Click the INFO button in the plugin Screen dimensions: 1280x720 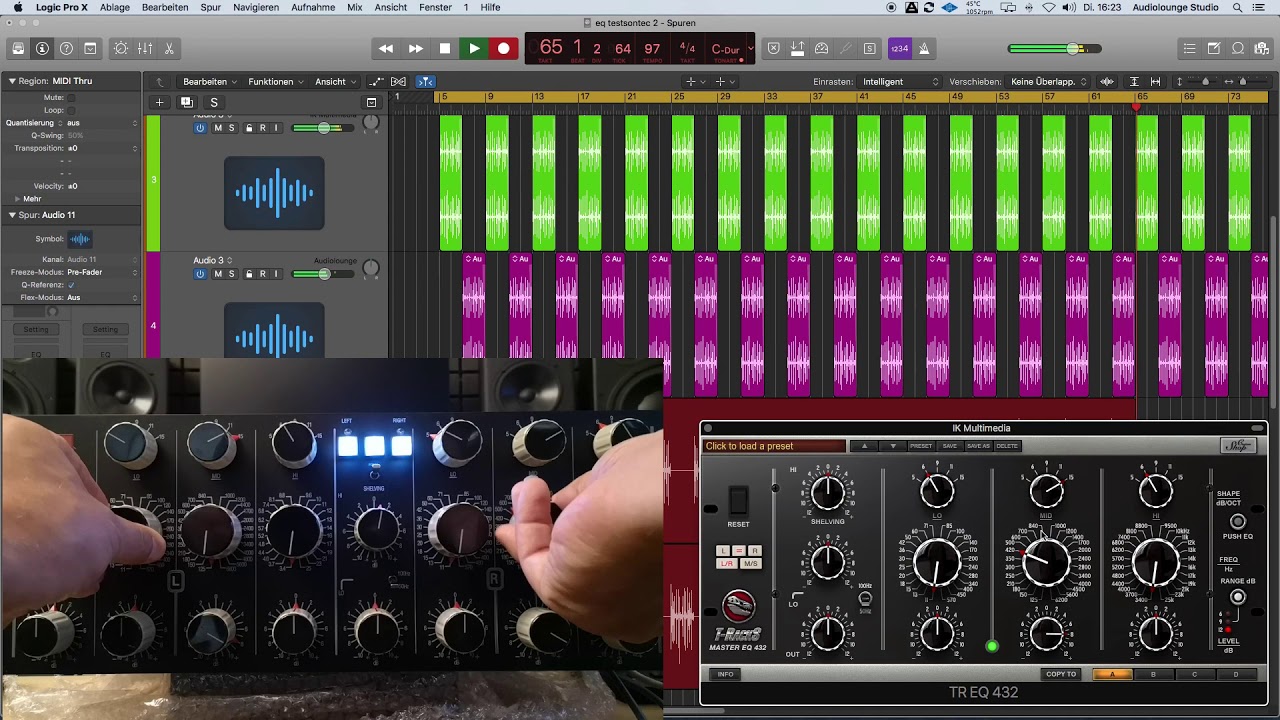point(725,674)
